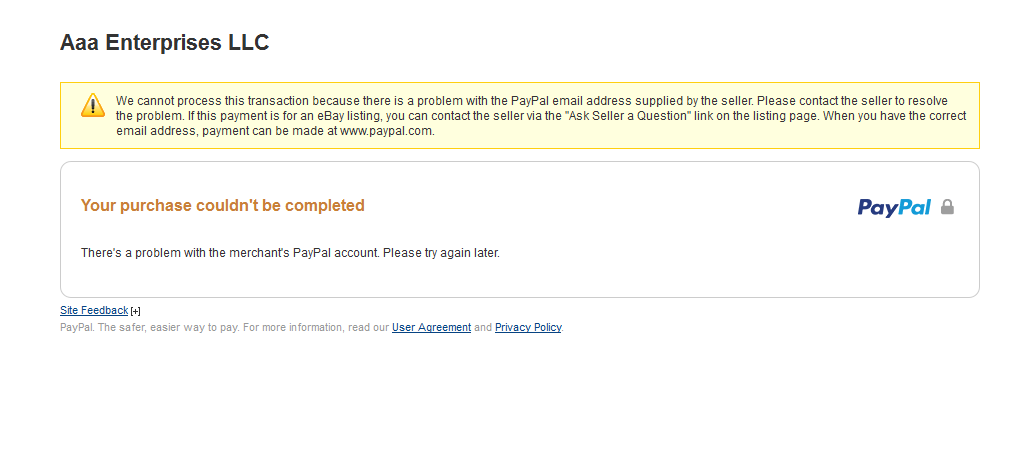Screen dimensions: 1029x476
Task: Click the "Your purchase couldn't be completed" heading
Action: point(222,206)
